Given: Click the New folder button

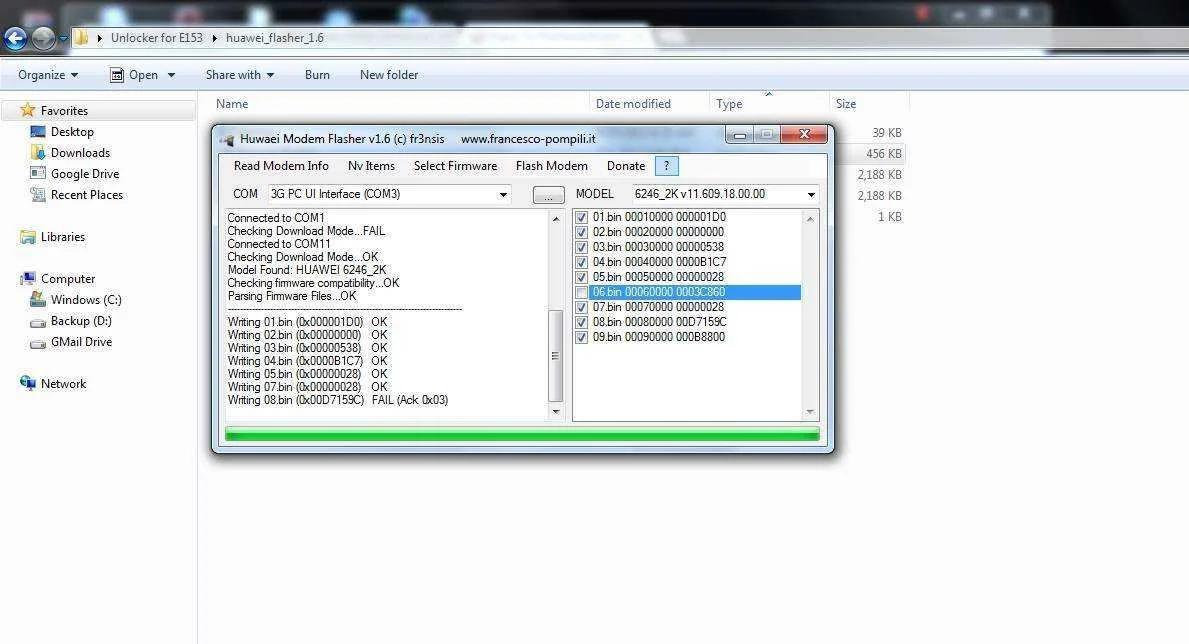Looking at the screenshot, I should pos(389,74).
